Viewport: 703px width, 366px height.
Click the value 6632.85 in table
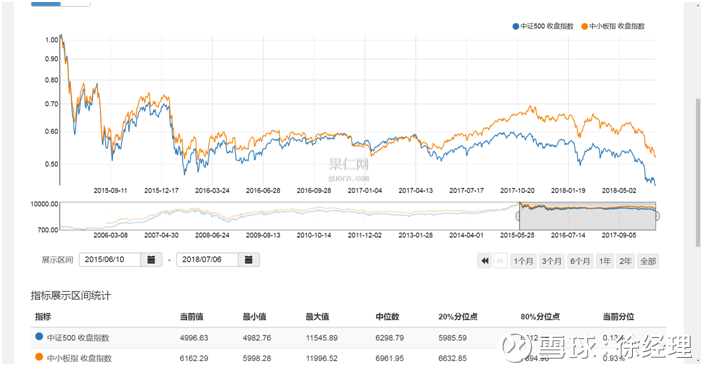452,358
